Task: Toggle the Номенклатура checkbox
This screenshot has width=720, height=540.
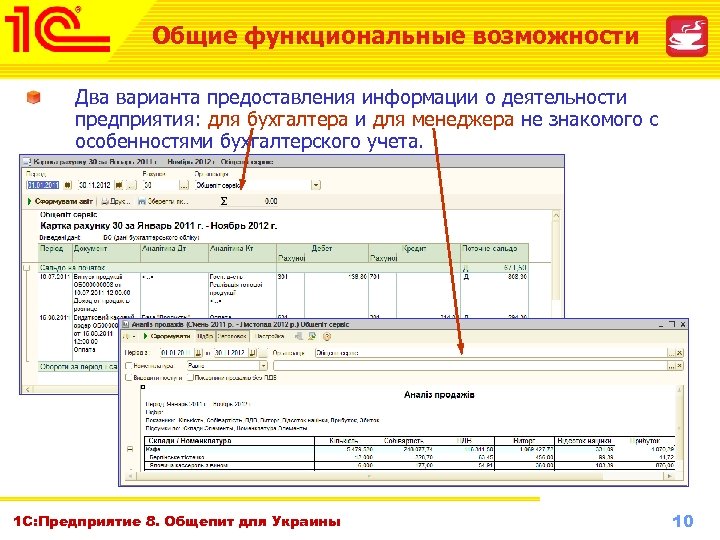Action: (129, 366)
